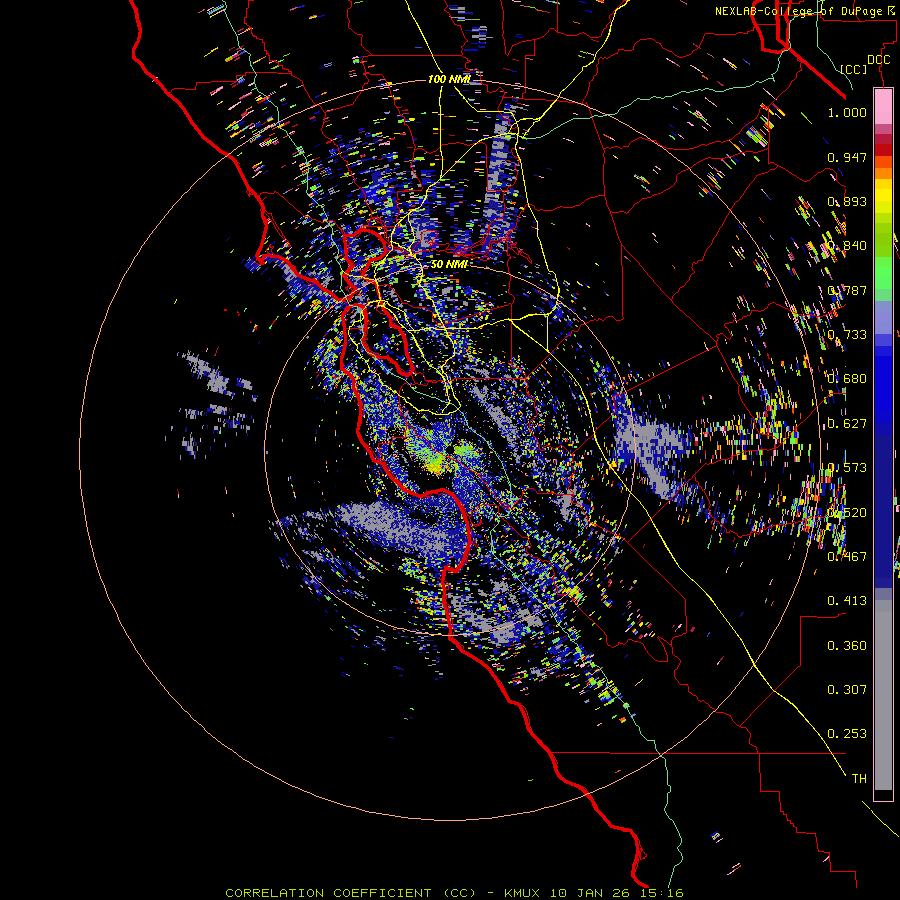The image size is (900, 900).
Task: Click the 100 NMI range ring label
Action: click(449, 79)
